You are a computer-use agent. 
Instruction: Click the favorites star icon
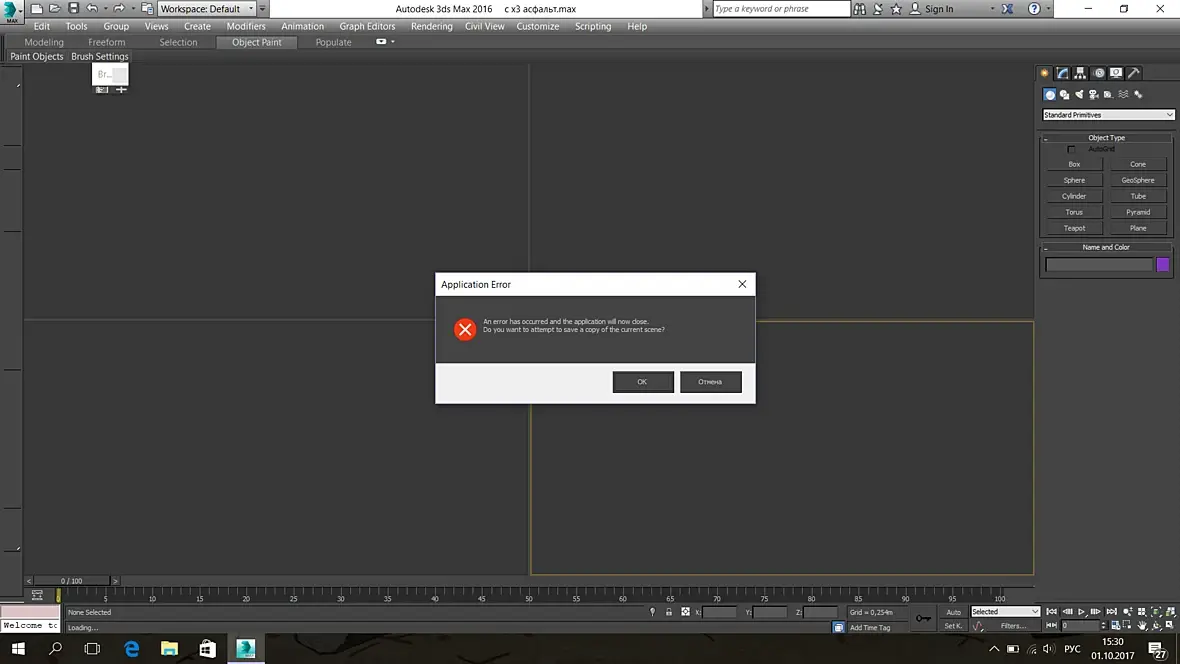click(896, 9)
